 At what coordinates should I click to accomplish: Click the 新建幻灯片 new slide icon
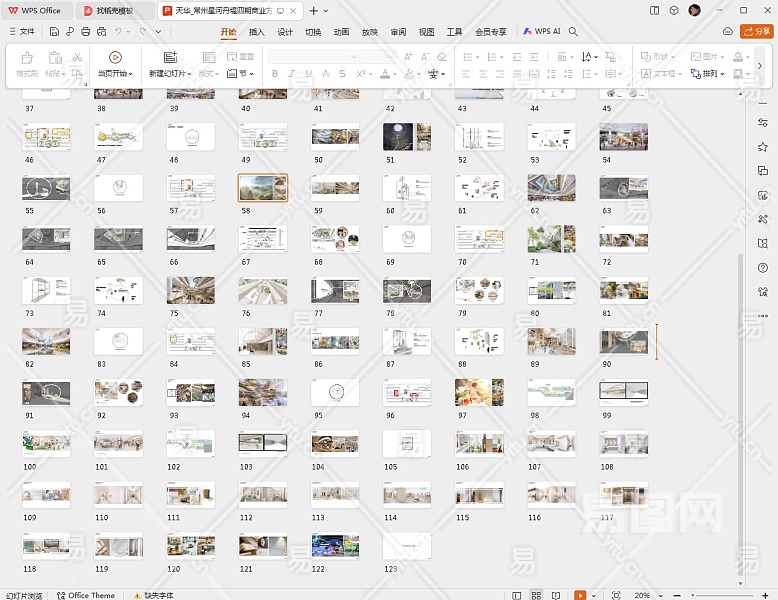(x=170, y=58)
